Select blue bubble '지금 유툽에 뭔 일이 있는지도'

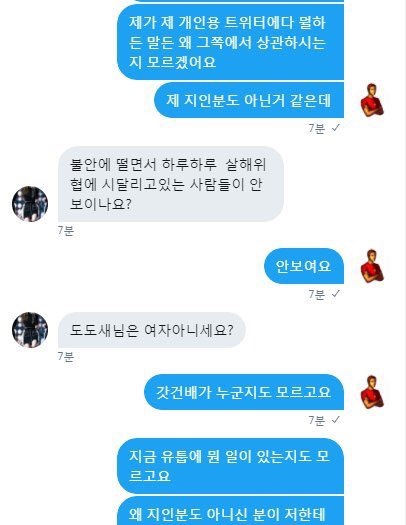231,466
